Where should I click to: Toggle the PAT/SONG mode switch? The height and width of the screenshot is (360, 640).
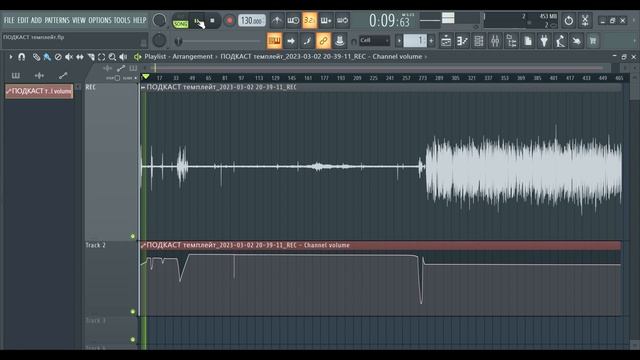(x=180, y=21)
